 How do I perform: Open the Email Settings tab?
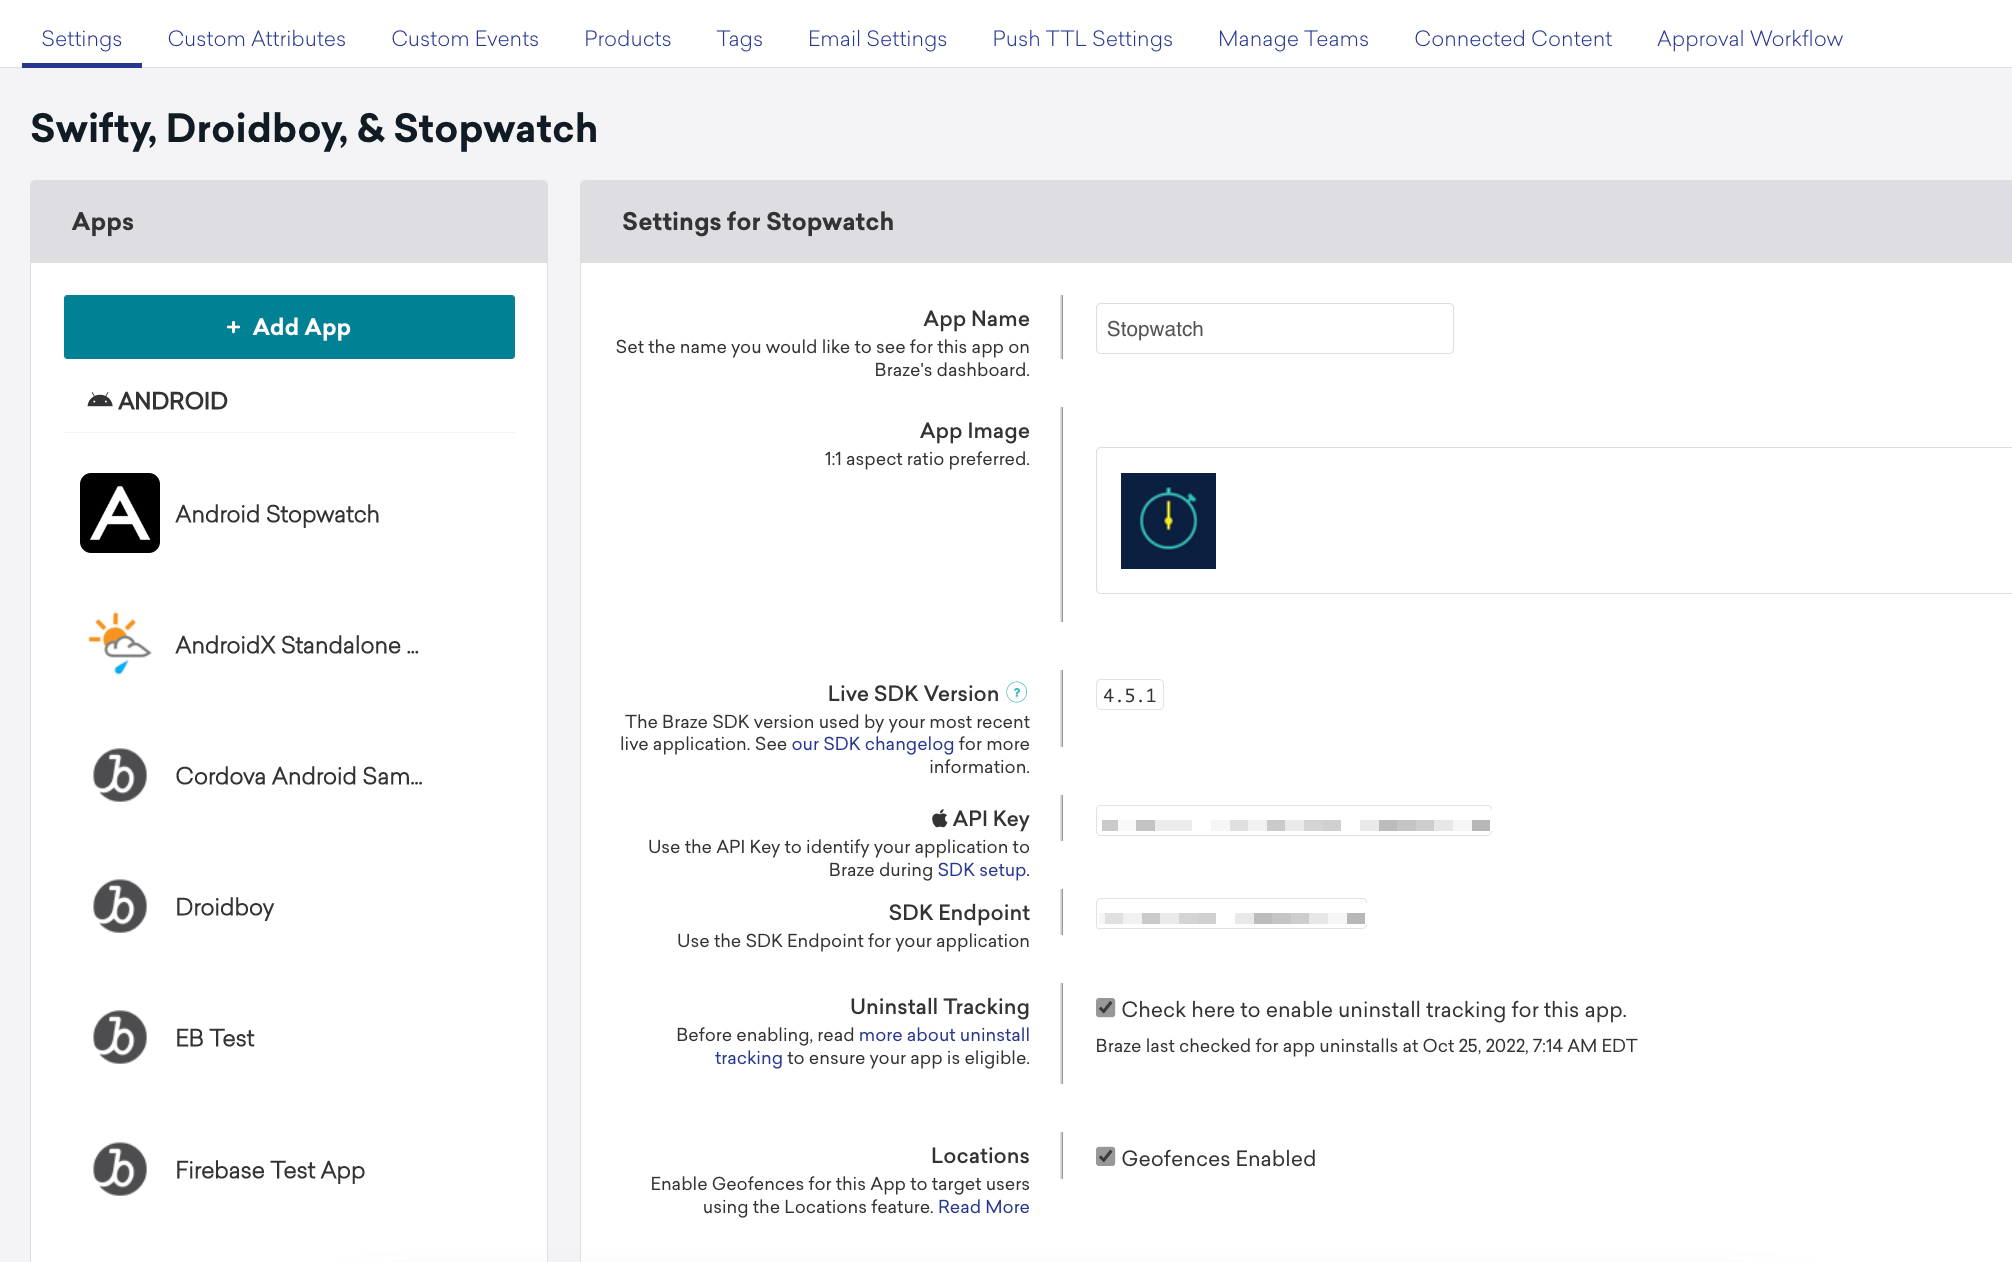tap(878, 38)
